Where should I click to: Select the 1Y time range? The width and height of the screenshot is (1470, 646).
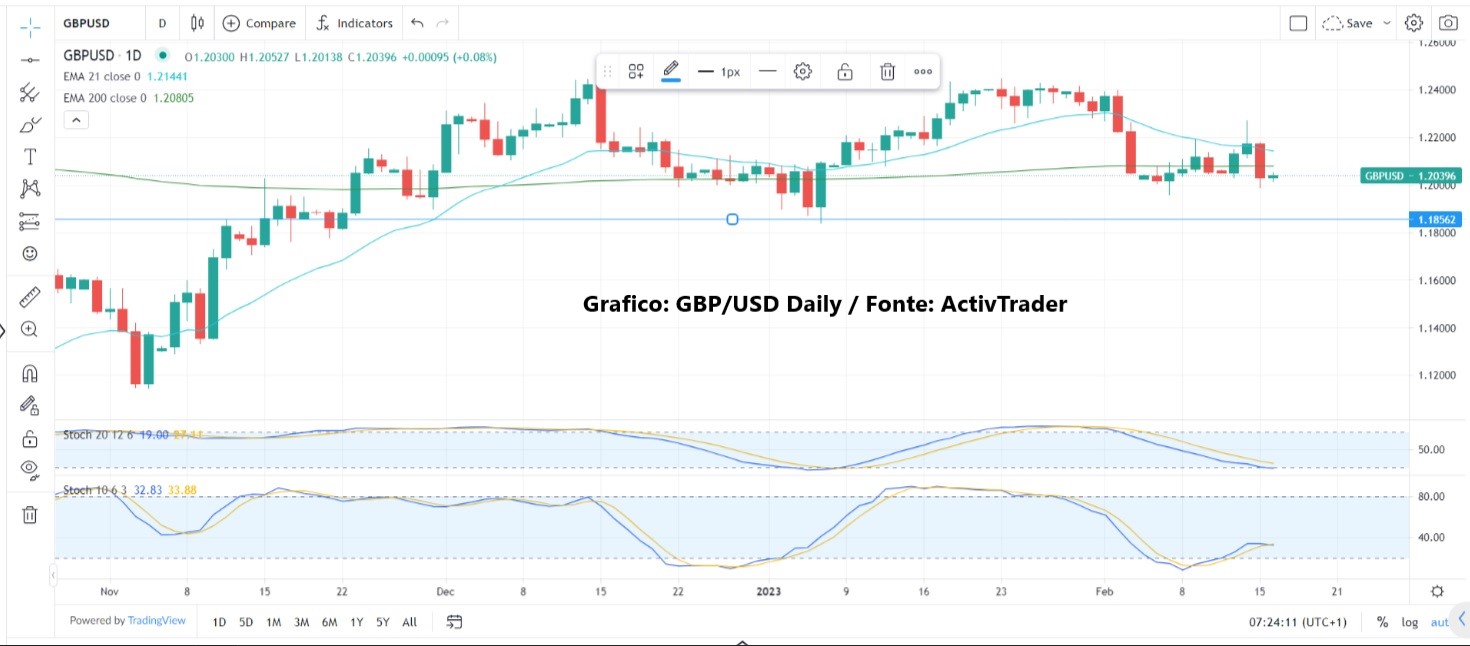click(x=356, y=622)
